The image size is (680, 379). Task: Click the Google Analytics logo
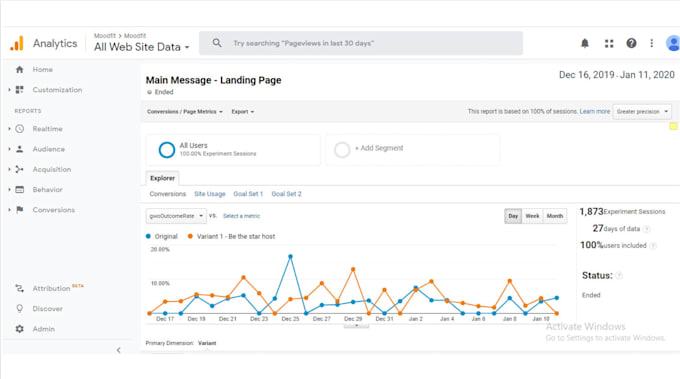click(x=16, y=43)
